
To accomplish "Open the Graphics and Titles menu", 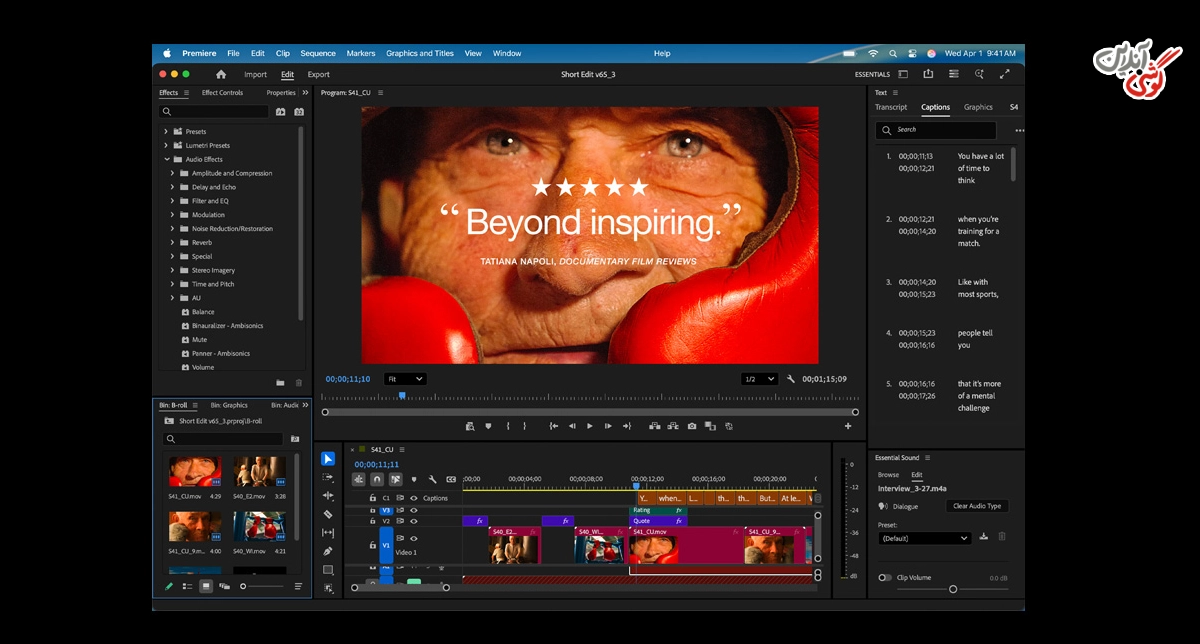I will click(420, 53).
